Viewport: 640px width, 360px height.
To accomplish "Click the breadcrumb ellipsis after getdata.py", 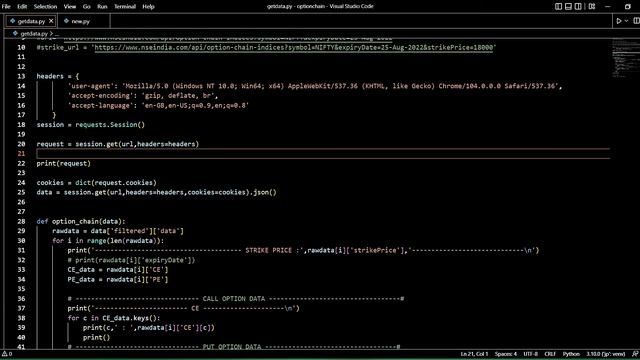I will point(57,34).
